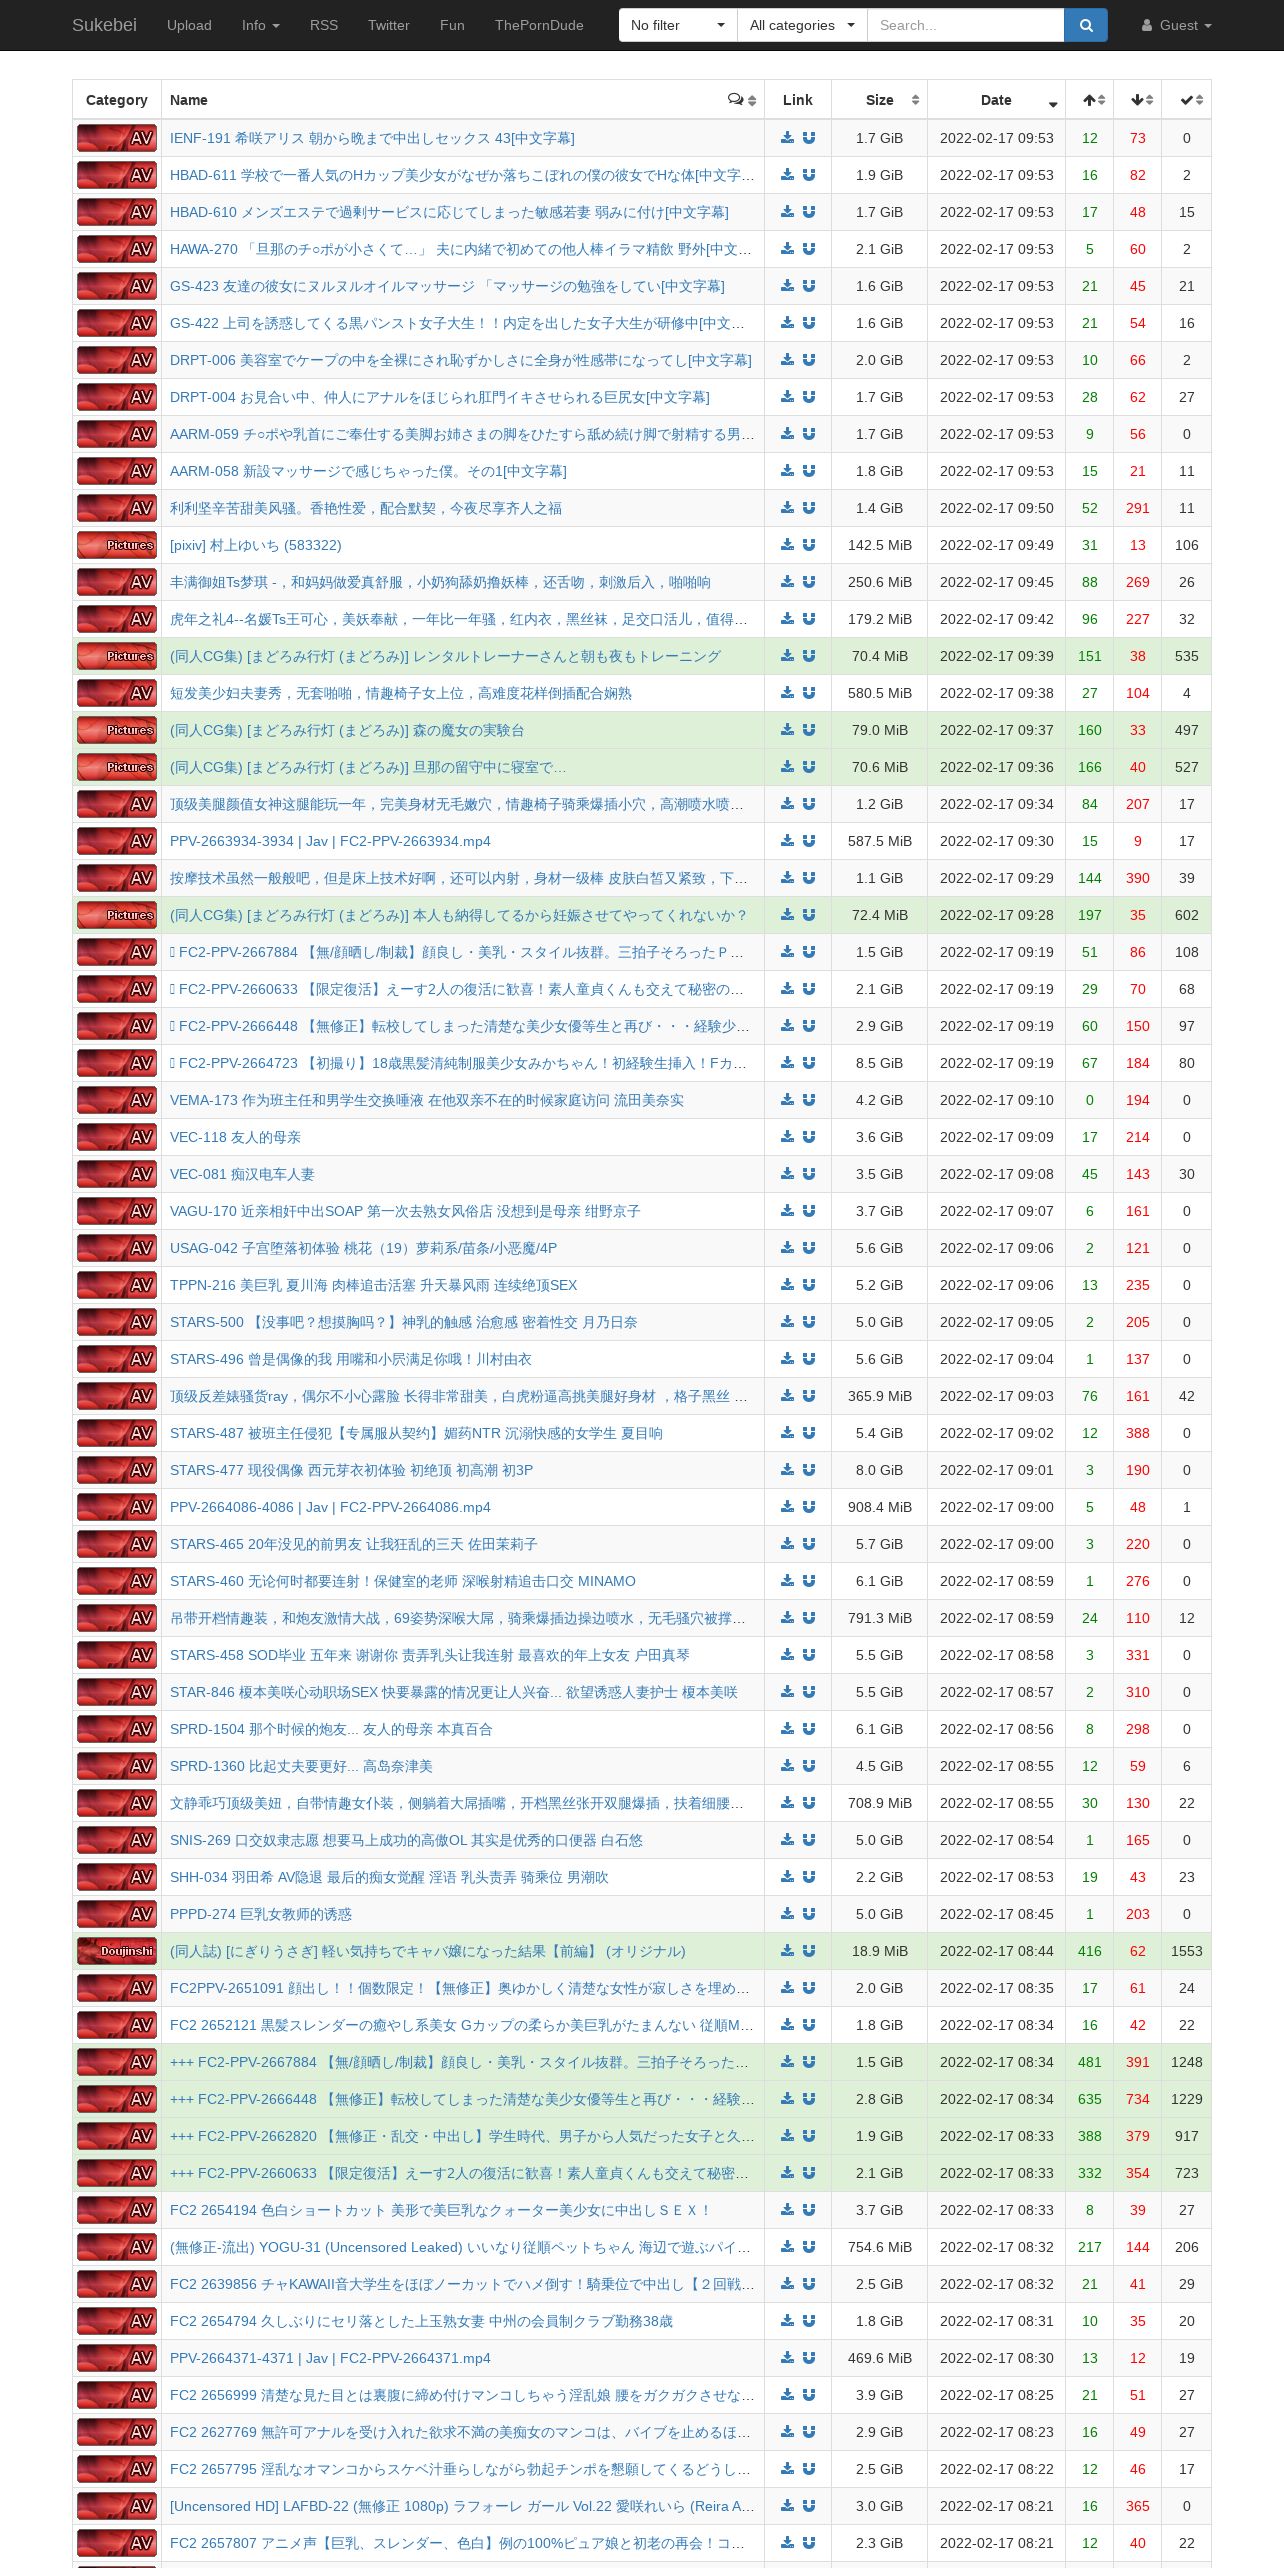
Task: Open the VEC-081 title link
Action: click(242, 1174)
